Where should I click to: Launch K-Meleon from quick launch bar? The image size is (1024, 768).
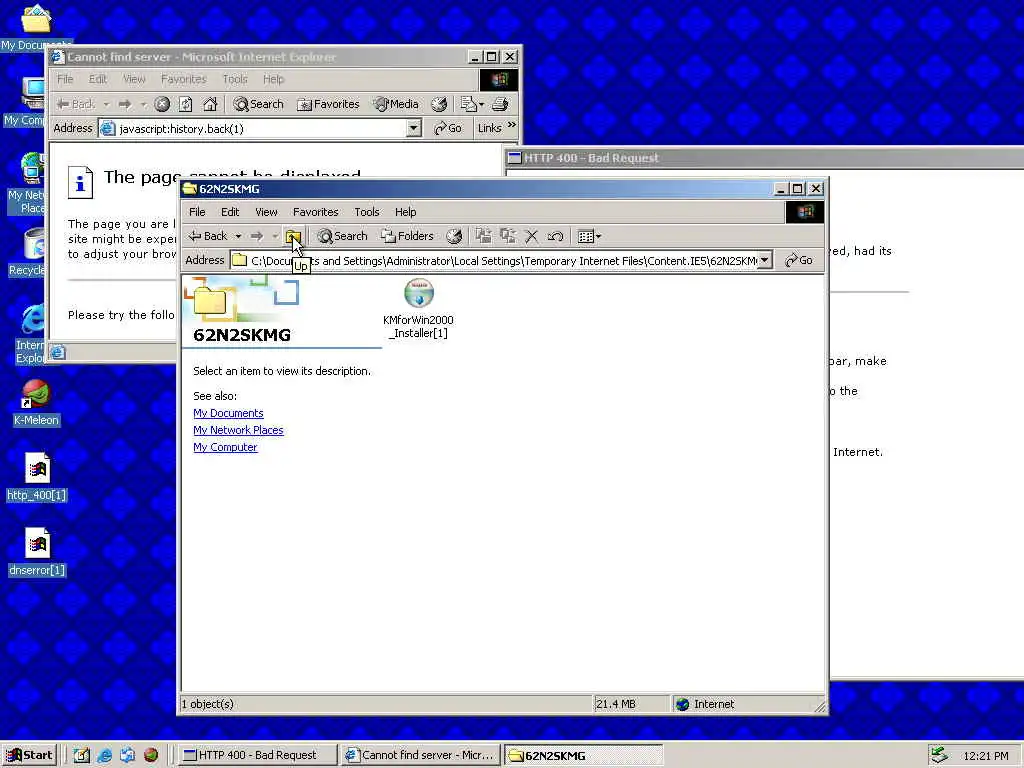pyautogui.click(x=151, y=755)
